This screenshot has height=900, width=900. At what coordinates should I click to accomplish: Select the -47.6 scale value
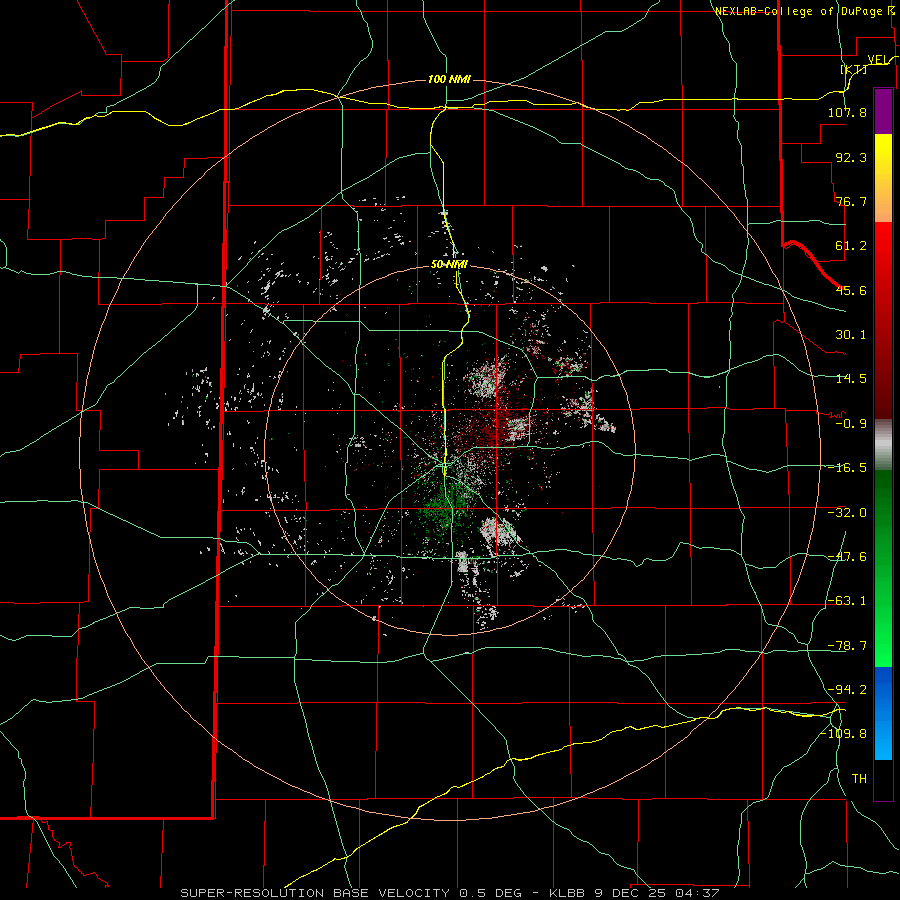click(847, 557)
